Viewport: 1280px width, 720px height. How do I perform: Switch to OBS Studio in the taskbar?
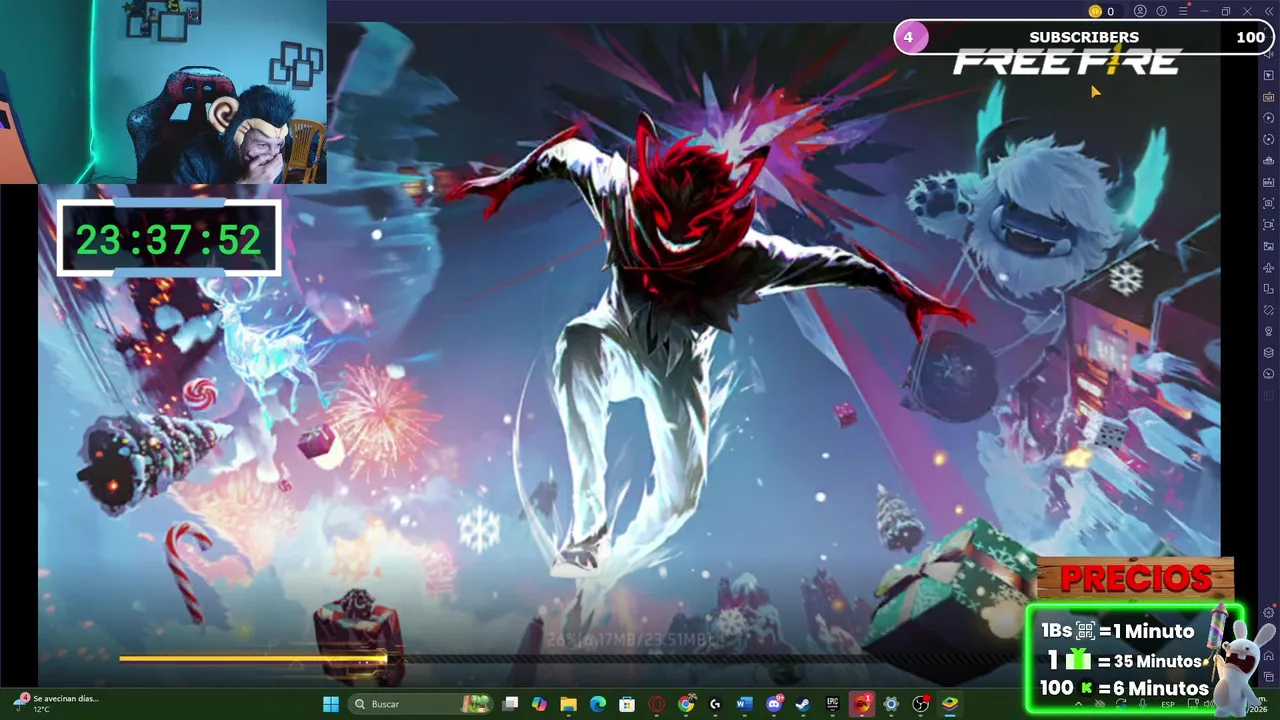(x=920, y=704)
